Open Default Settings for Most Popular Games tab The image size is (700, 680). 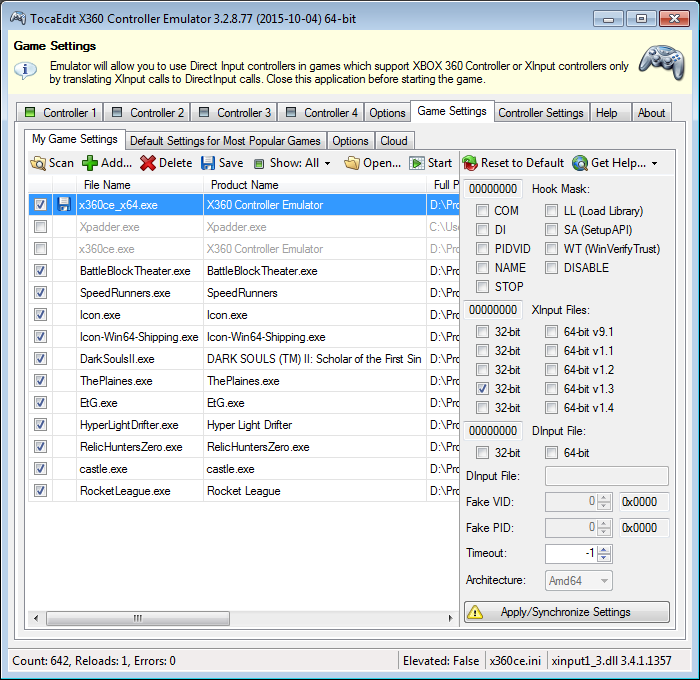(x=225, y=141)
